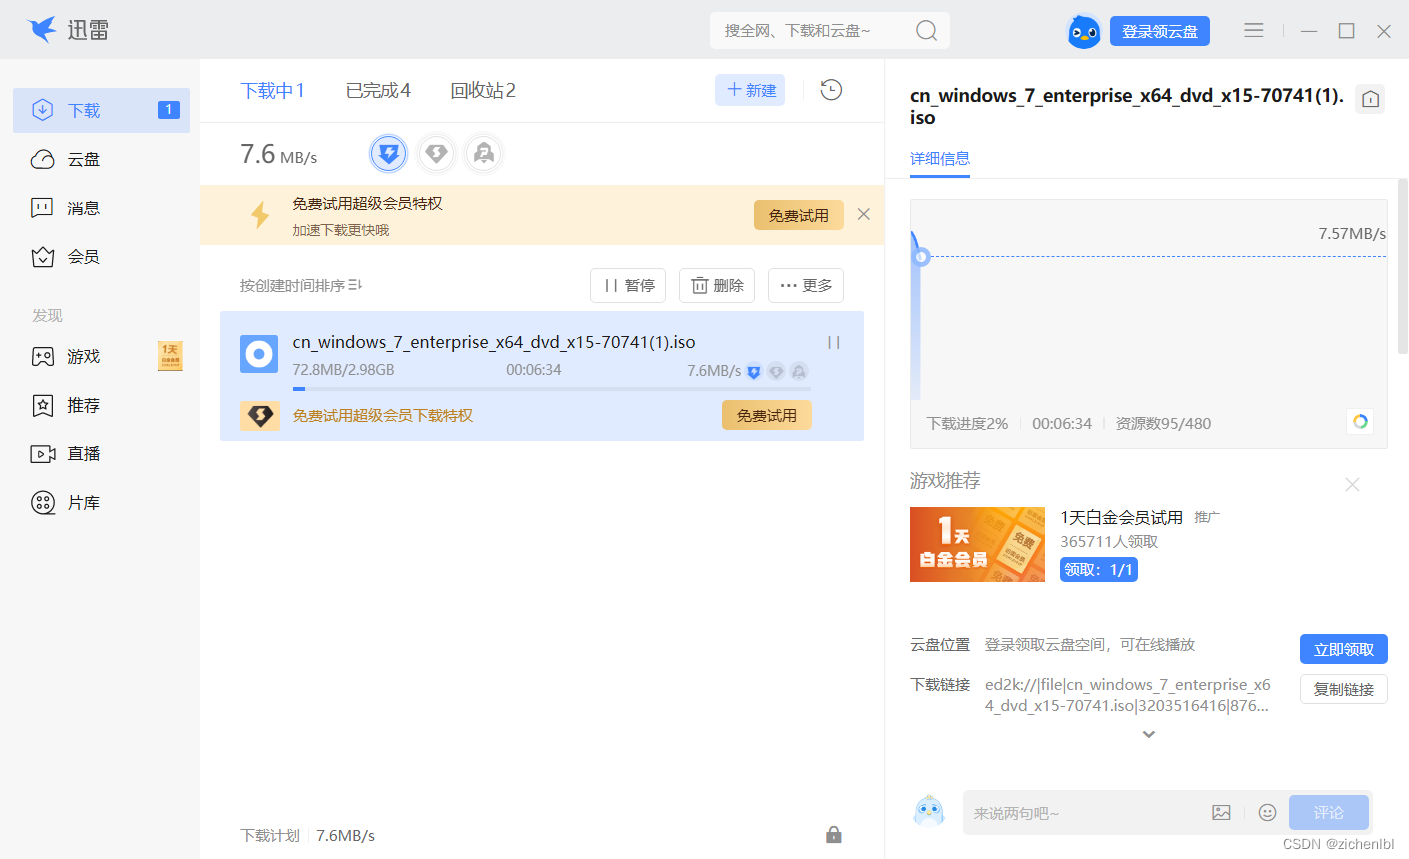Click the 评论 submit comment button
The height and width of the screenshot is (859, 1409).
[x=1329, y=812]
